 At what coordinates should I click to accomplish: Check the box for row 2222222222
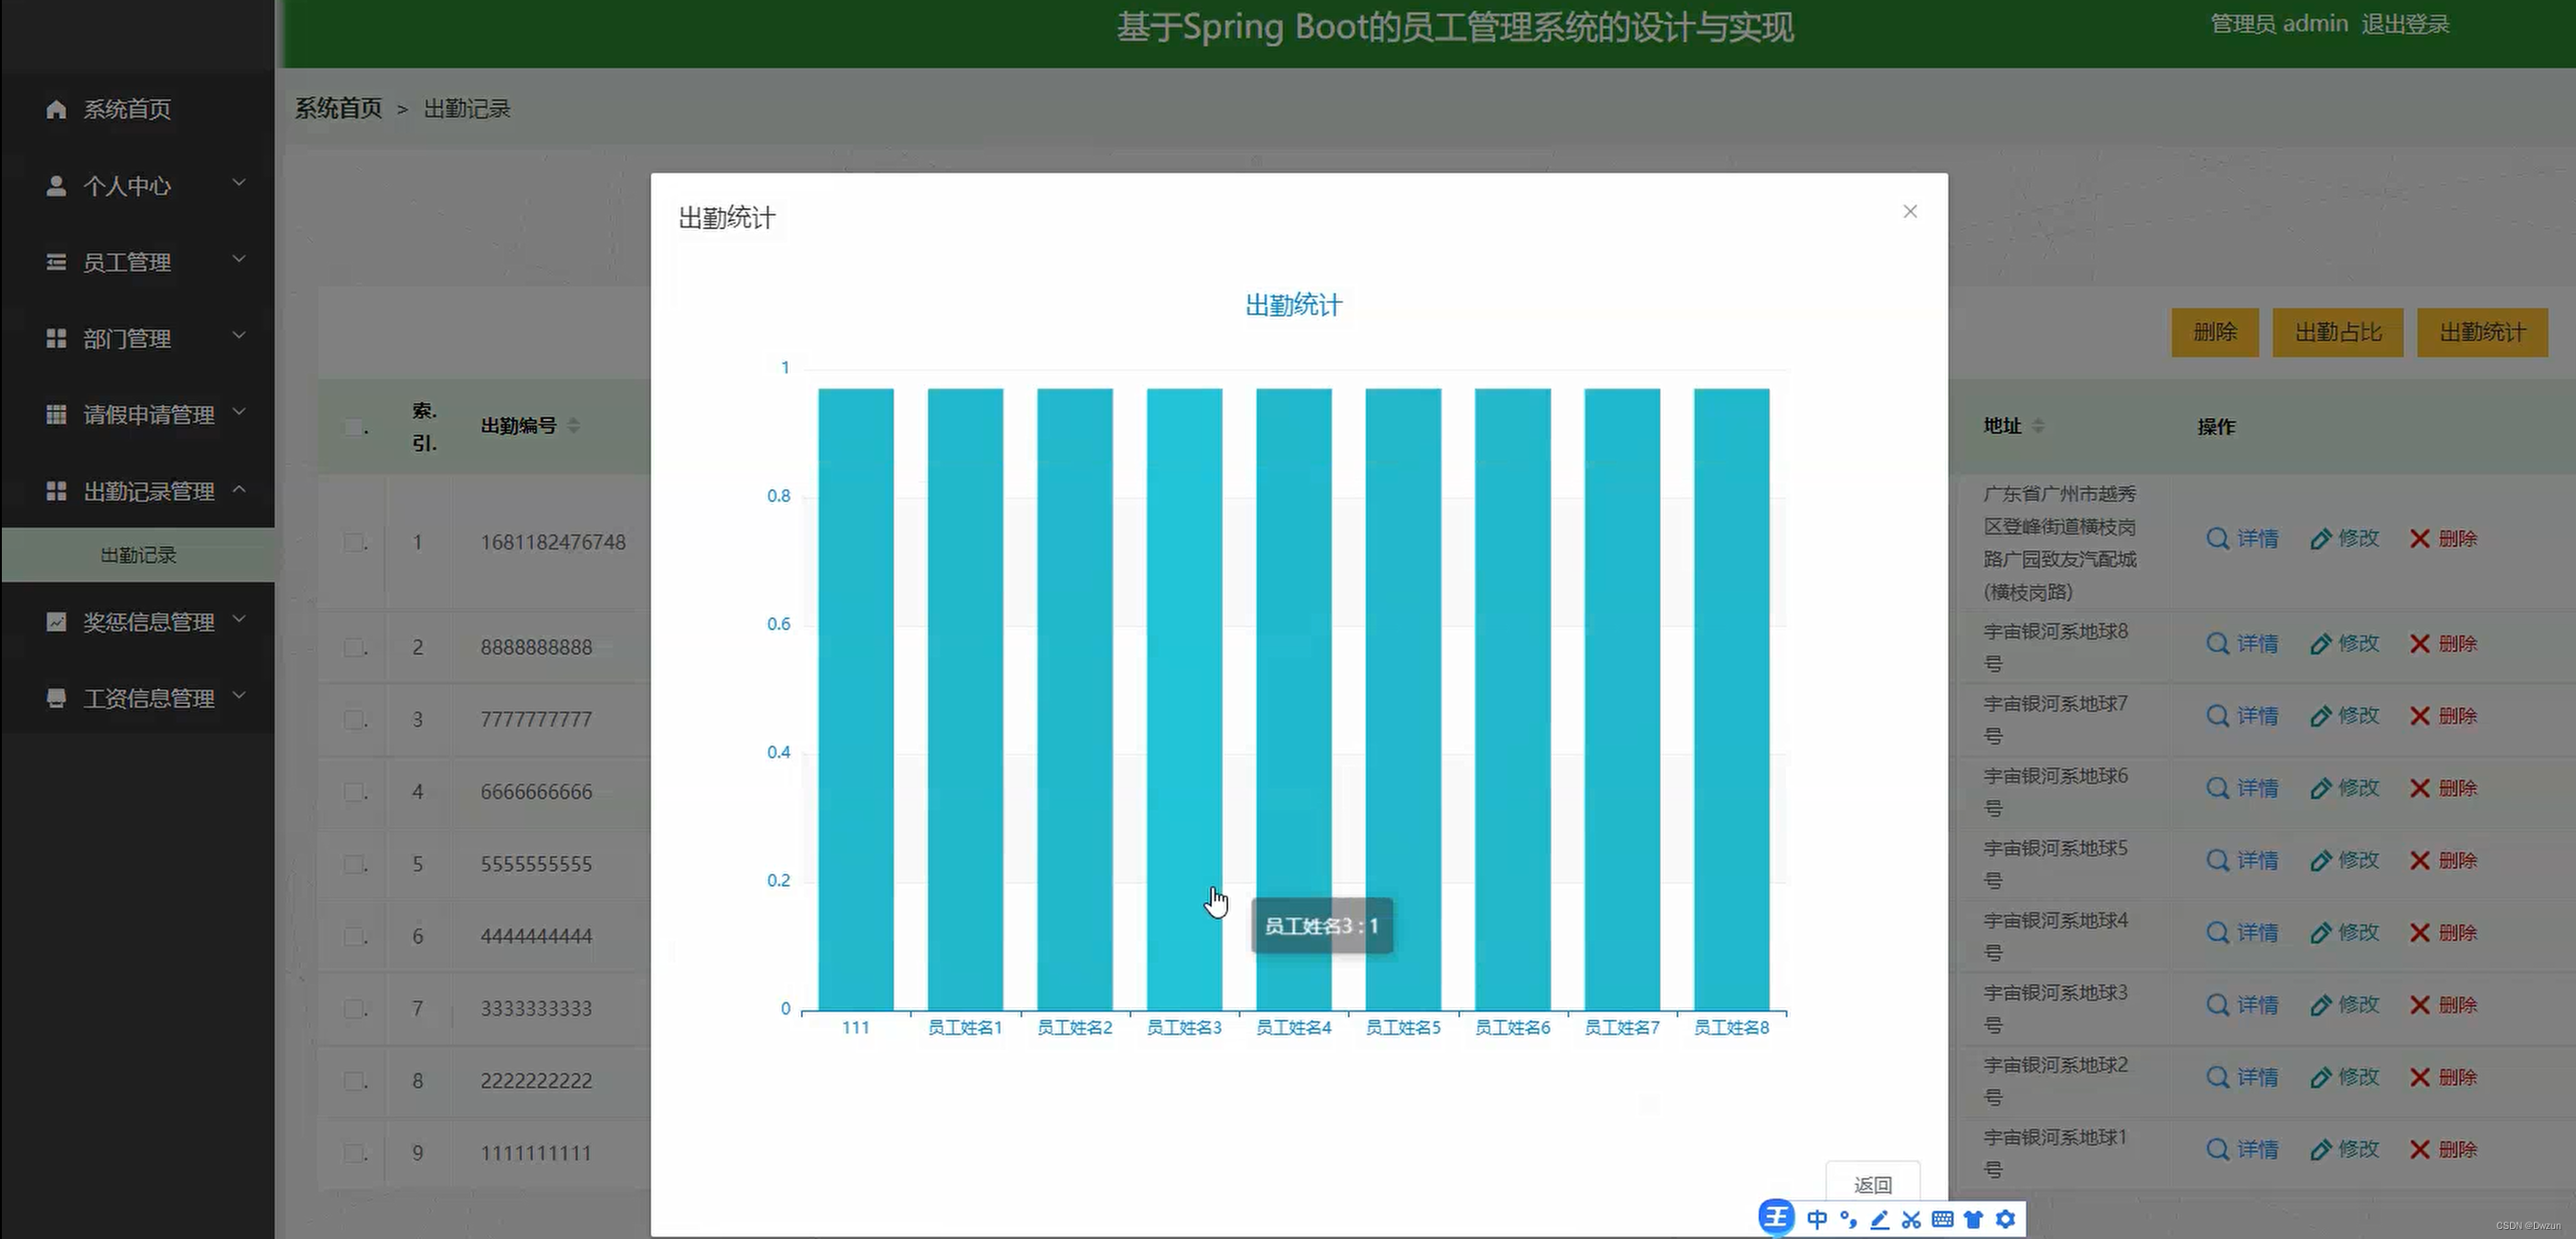pos(354,1081)
